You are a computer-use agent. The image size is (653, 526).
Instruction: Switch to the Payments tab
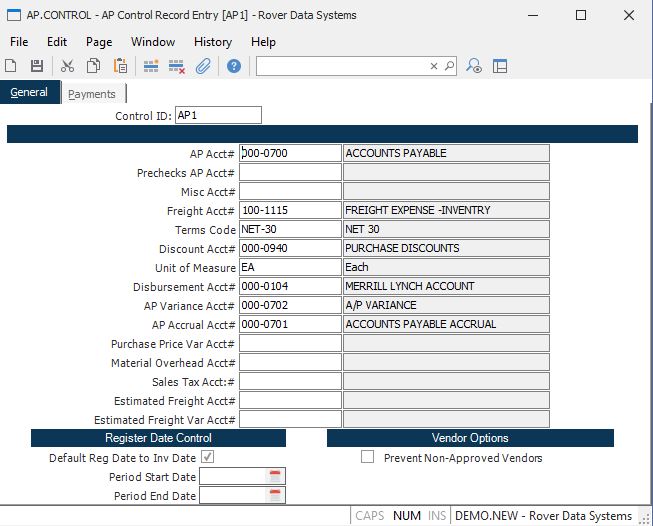coord(92,94)
